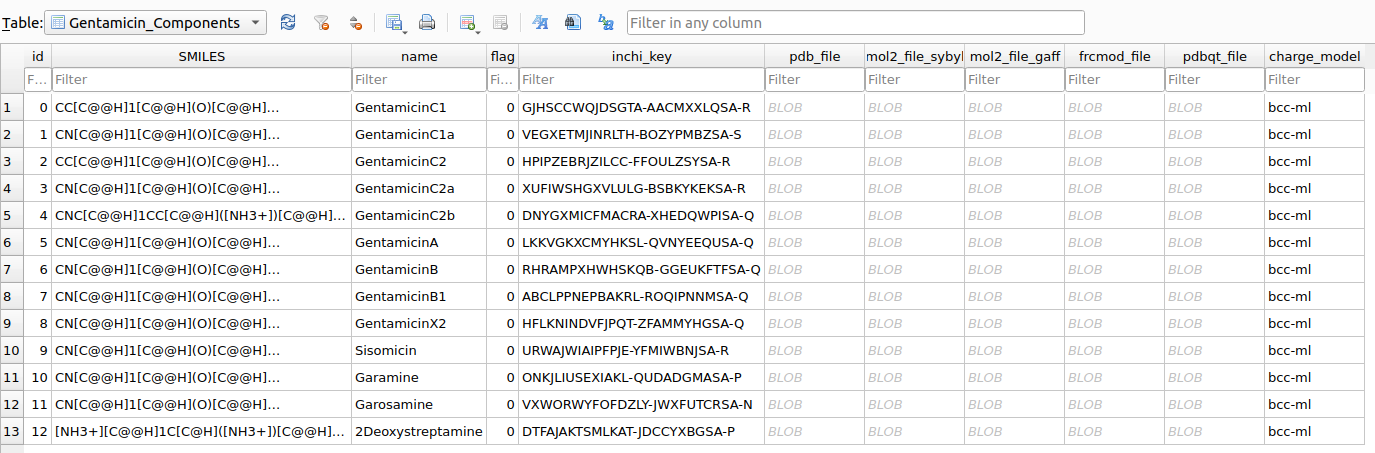This screenshot has width=1375, height=453.
Task: Clear sorting order icon
Action: (355, 22)
